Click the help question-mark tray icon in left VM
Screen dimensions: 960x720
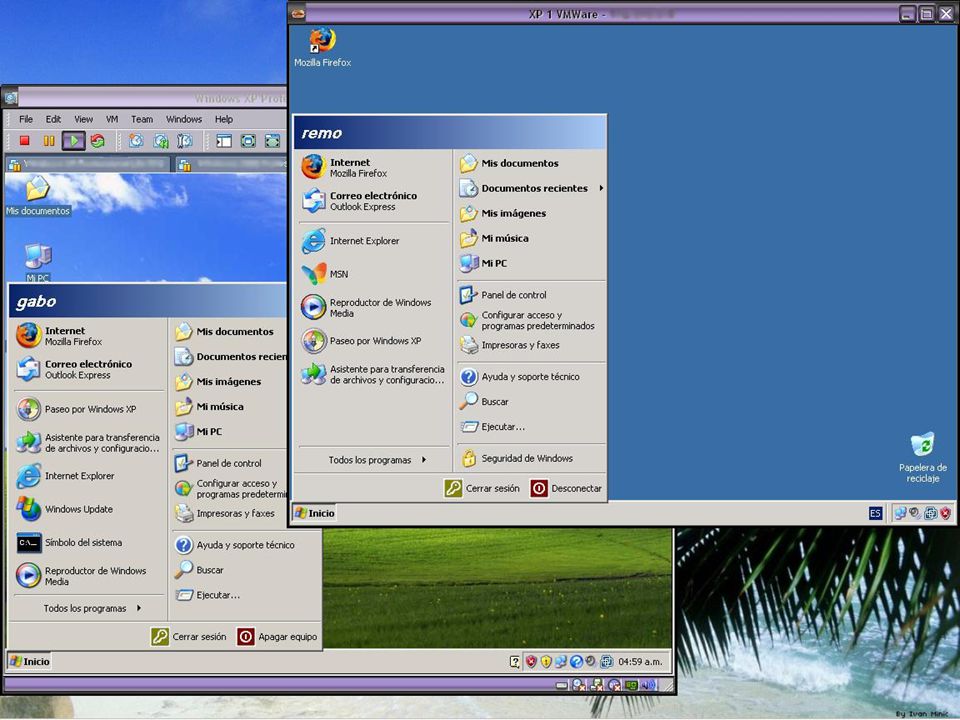tap(576, 661)
